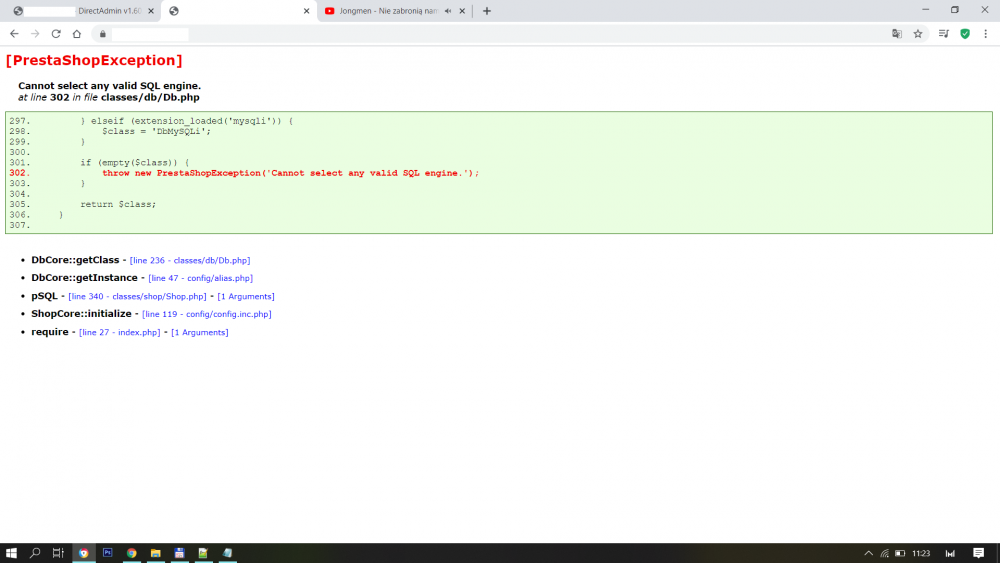
Task: Open the Wi-Fi network tray icon
Action: (885, 553)
